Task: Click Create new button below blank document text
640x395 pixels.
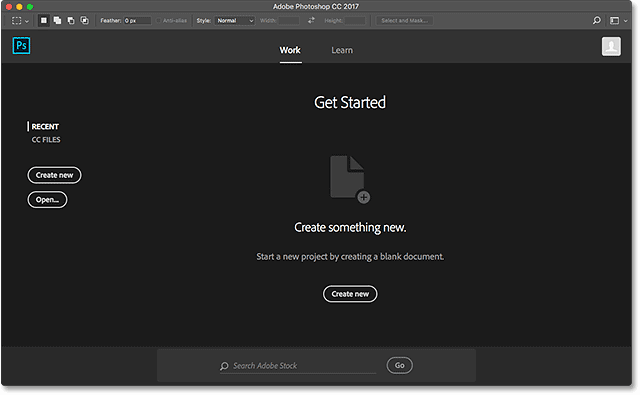Action: 350,294
